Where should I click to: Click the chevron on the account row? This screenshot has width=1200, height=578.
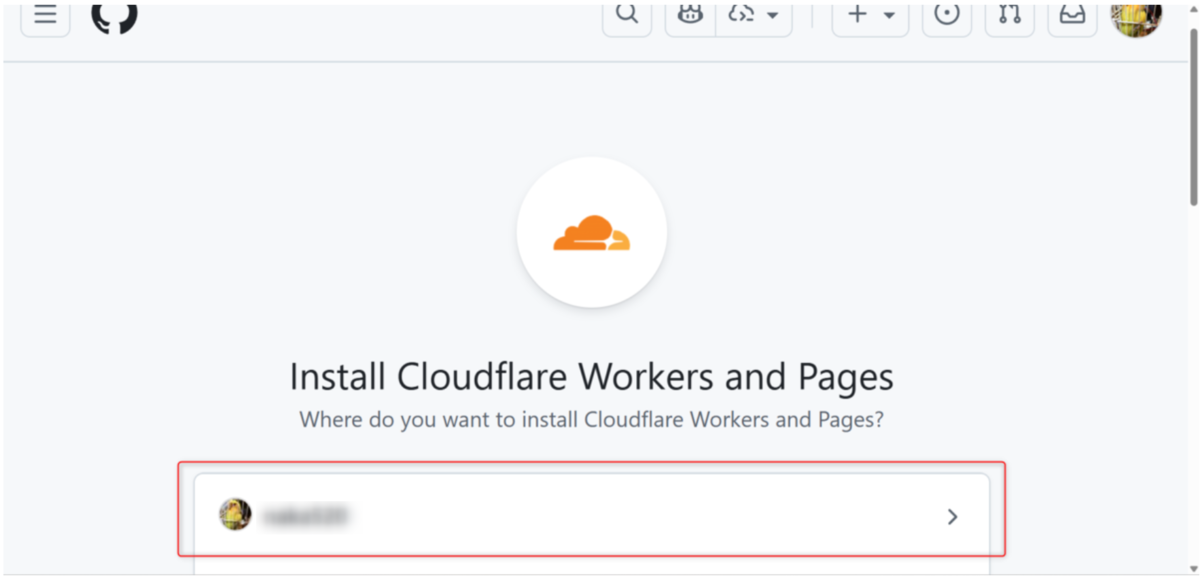(x=952, y=516)
